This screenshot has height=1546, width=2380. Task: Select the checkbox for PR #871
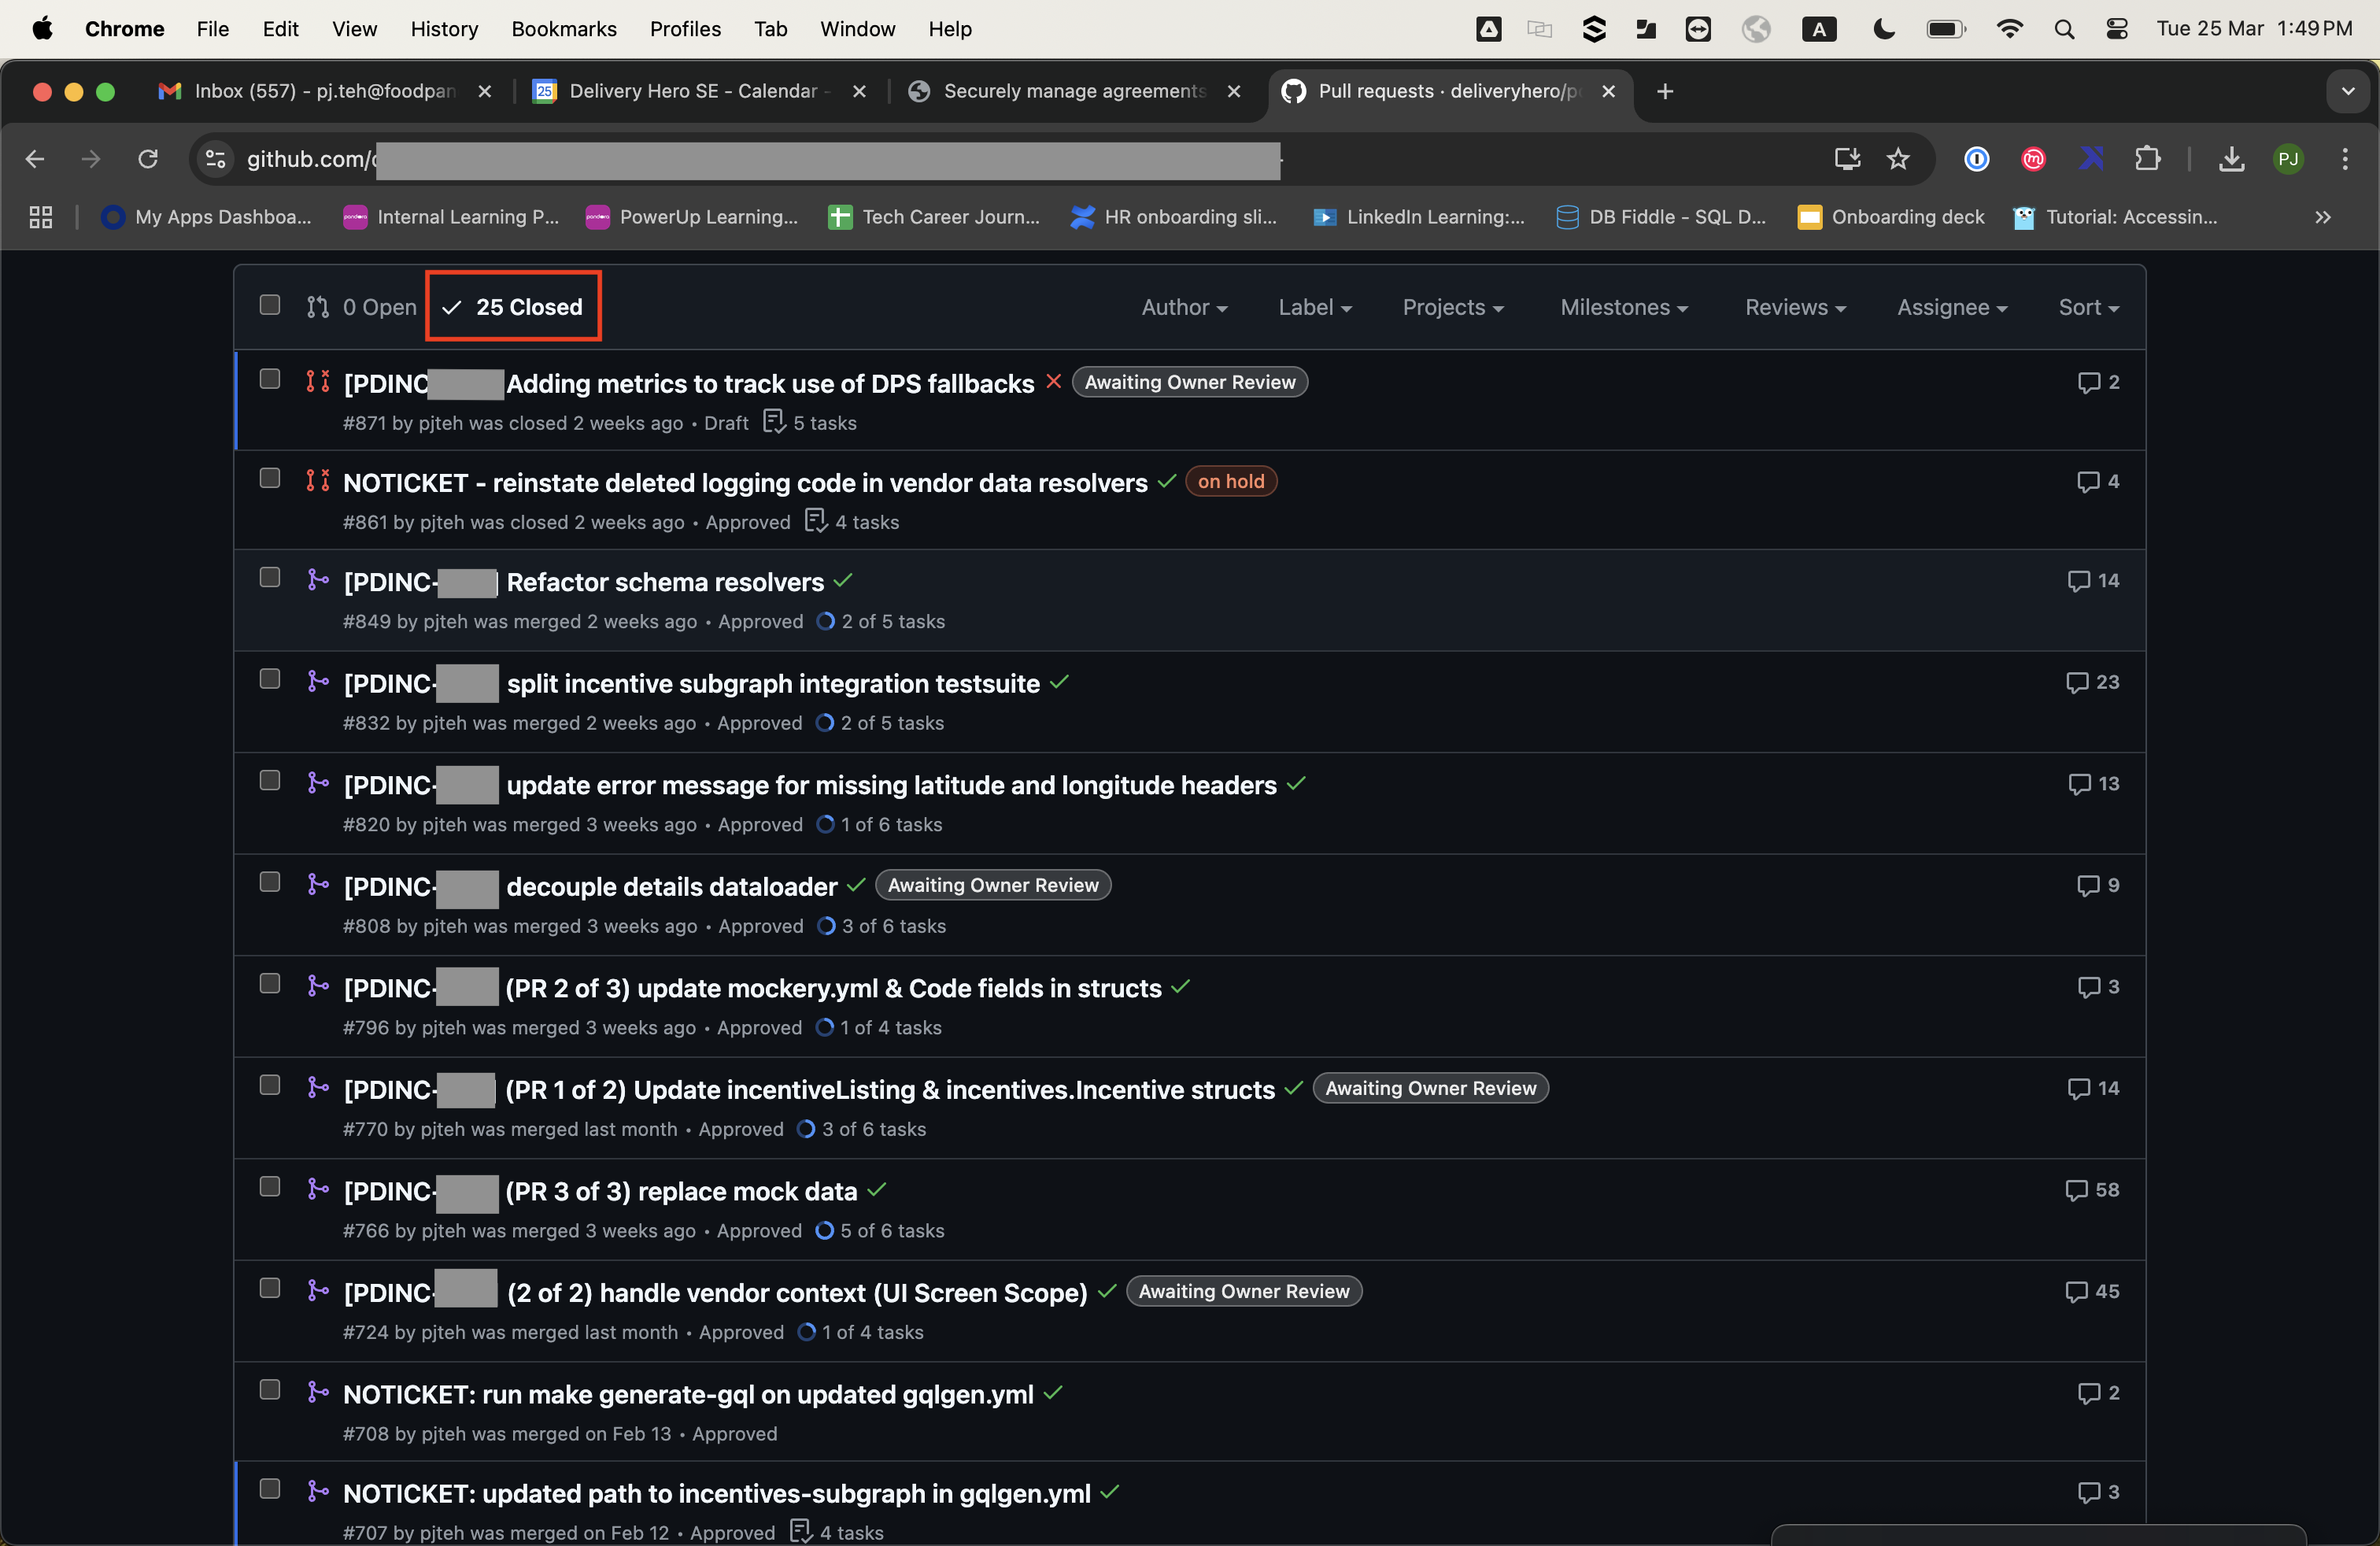(269, 379)
